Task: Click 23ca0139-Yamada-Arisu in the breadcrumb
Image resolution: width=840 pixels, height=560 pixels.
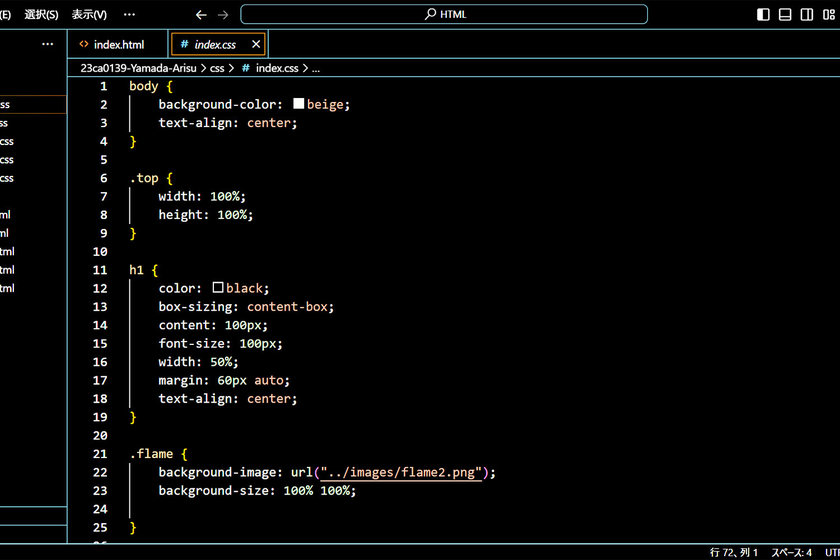Action: [x=139, y=69]
